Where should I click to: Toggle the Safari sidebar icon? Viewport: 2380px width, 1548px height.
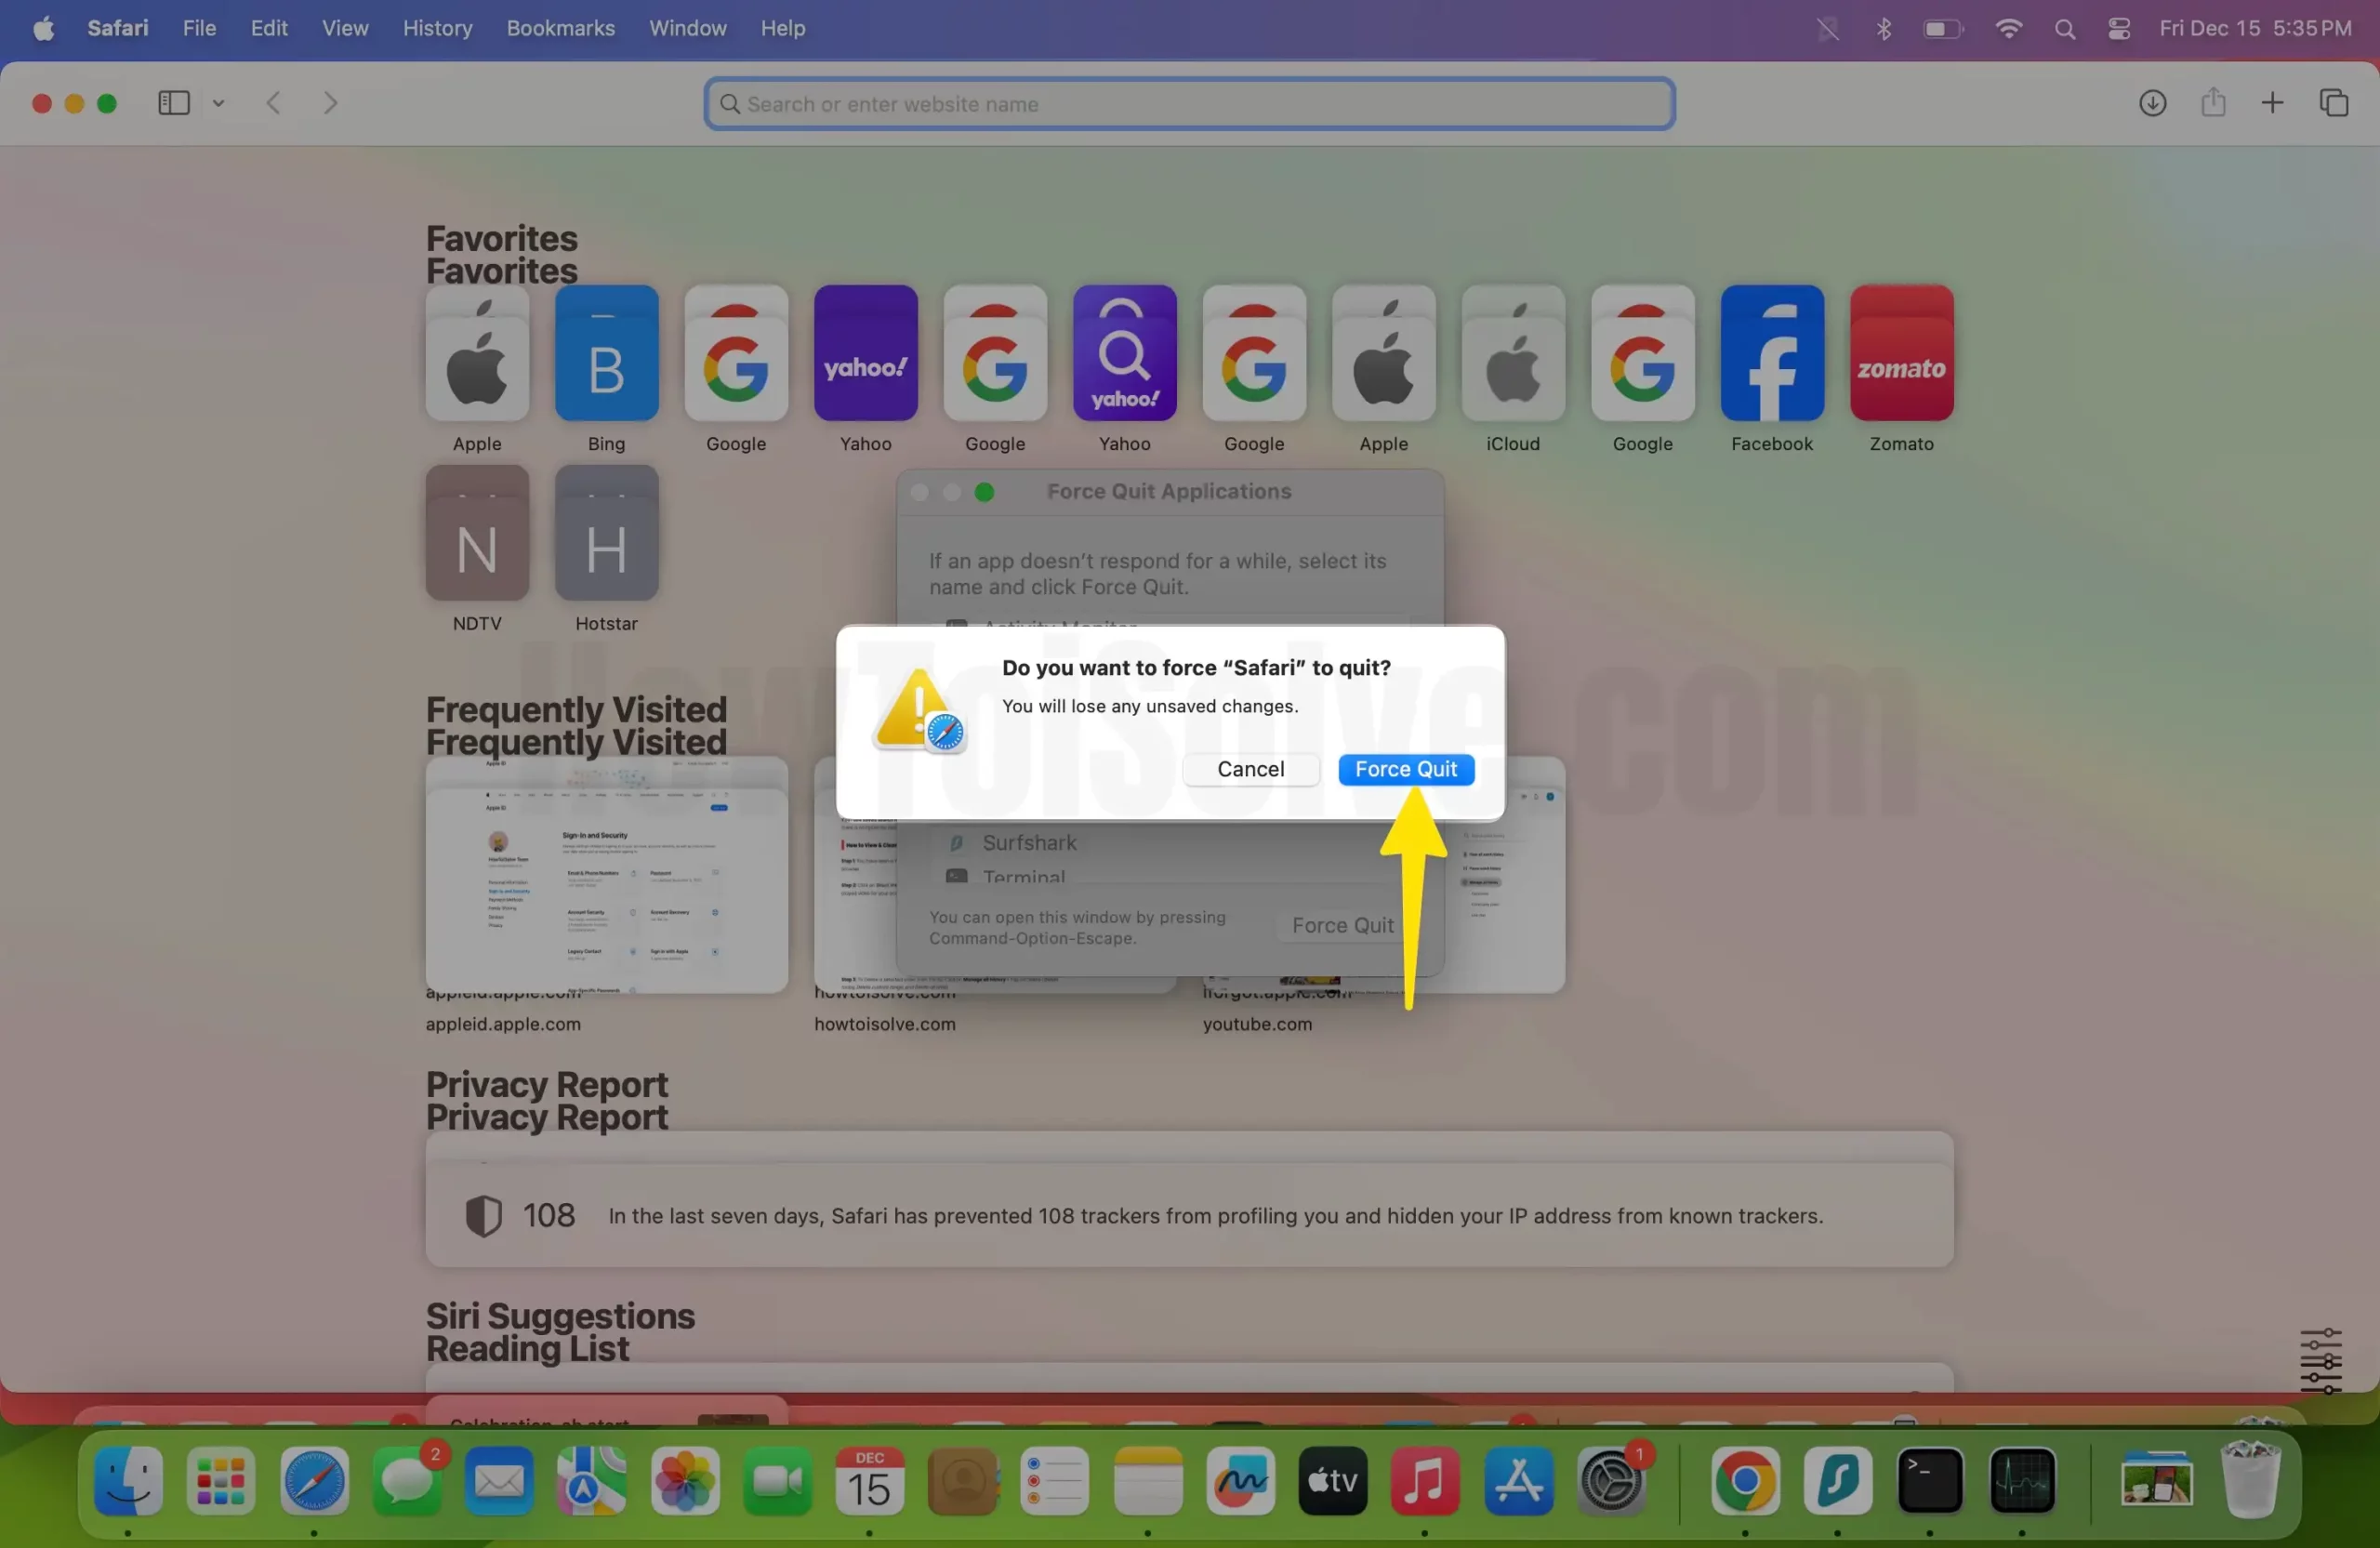pos(174,103)
